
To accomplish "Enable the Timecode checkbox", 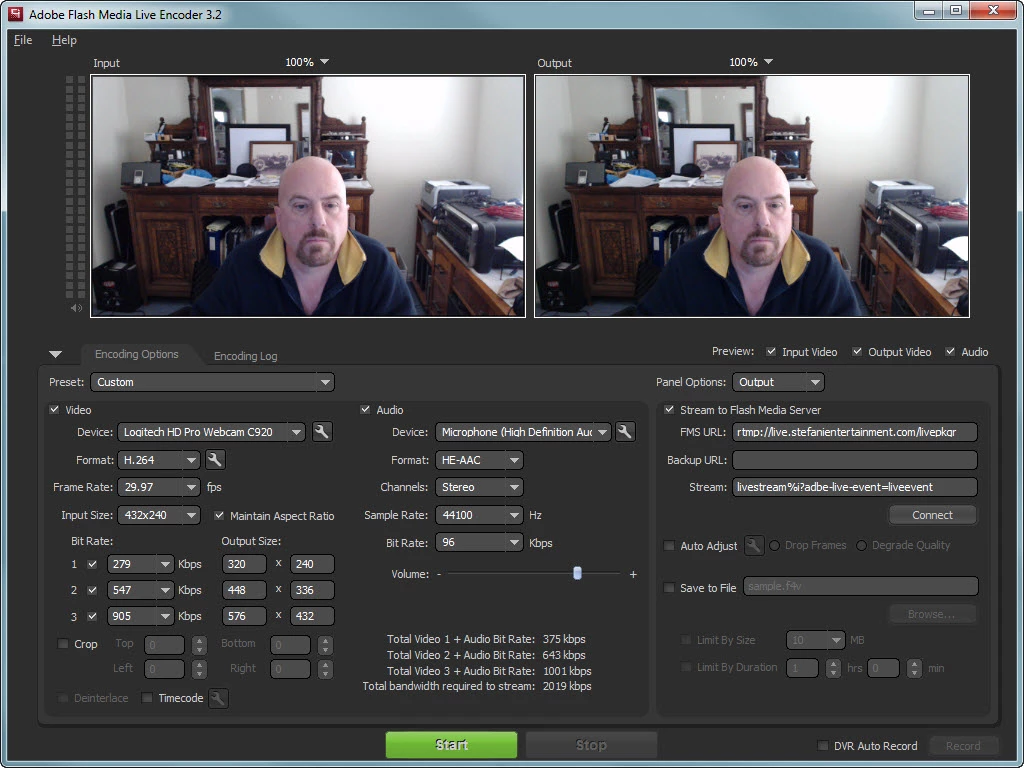I will click(148, 698).
